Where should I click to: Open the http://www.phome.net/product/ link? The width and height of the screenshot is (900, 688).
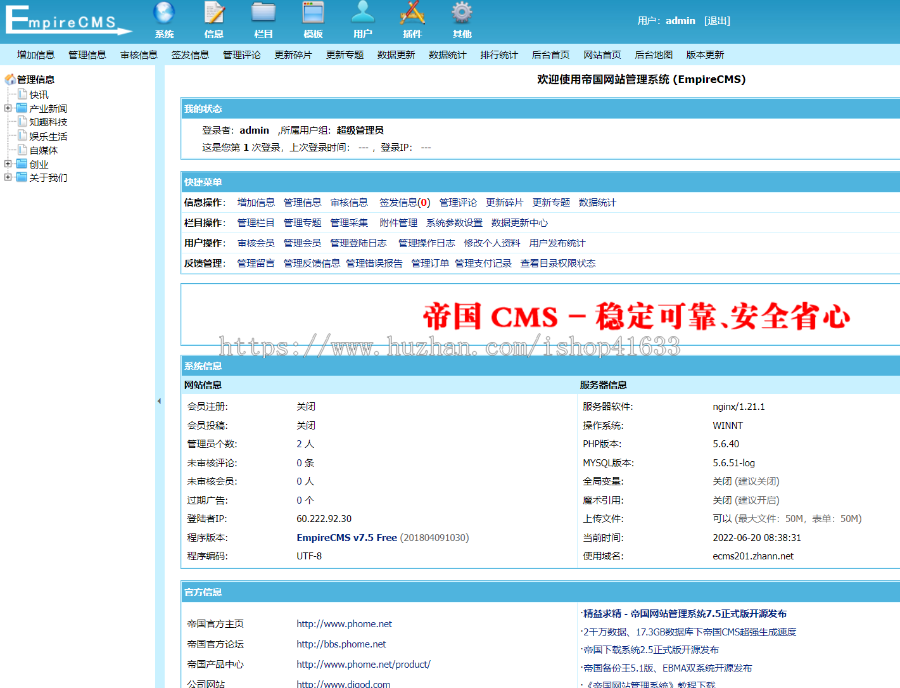tap(363, 664)
